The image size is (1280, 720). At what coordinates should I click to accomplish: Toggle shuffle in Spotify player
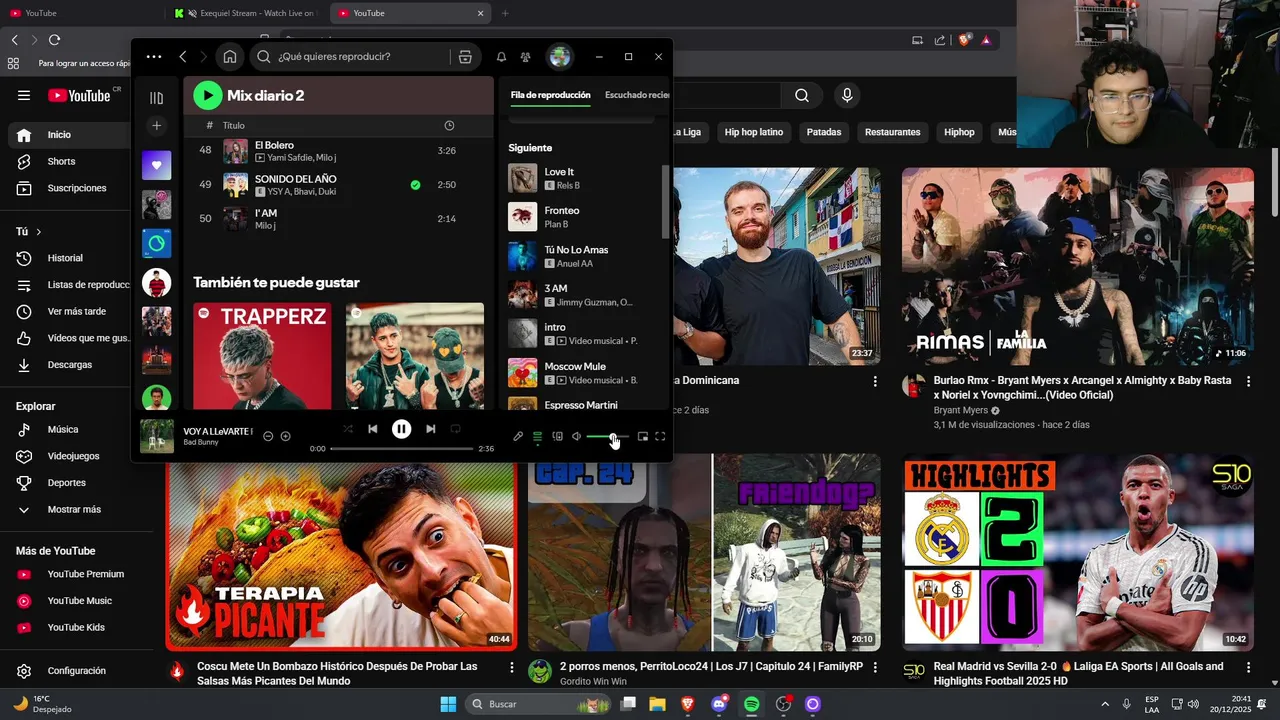click(348, 429)
